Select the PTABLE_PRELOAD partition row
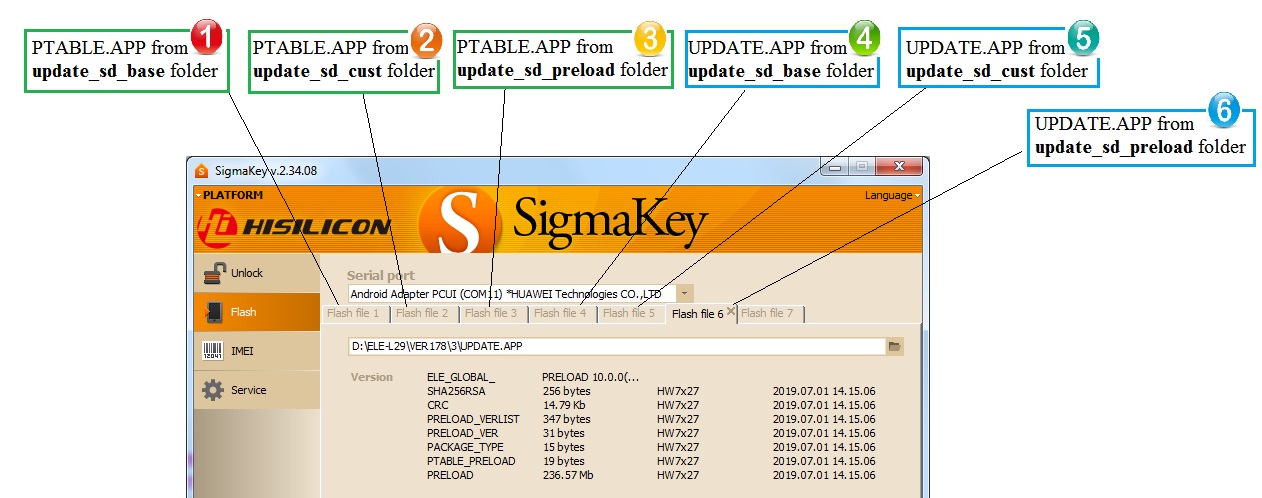Screen dimensions: 1262x498 click(x=650, y=461)
